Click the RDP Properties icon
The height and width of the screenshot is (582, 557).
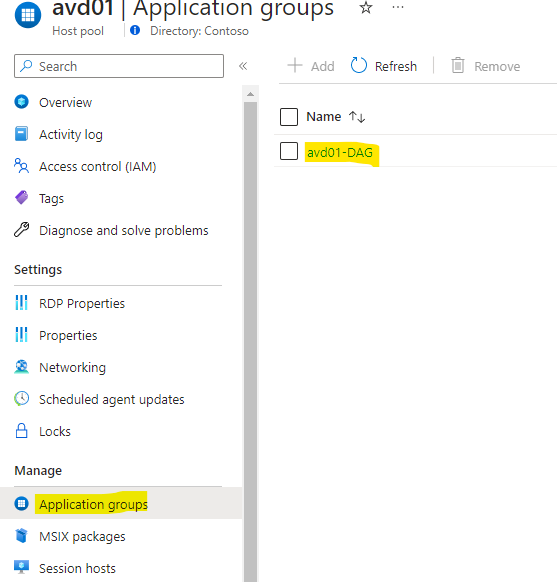click(22, 303)
